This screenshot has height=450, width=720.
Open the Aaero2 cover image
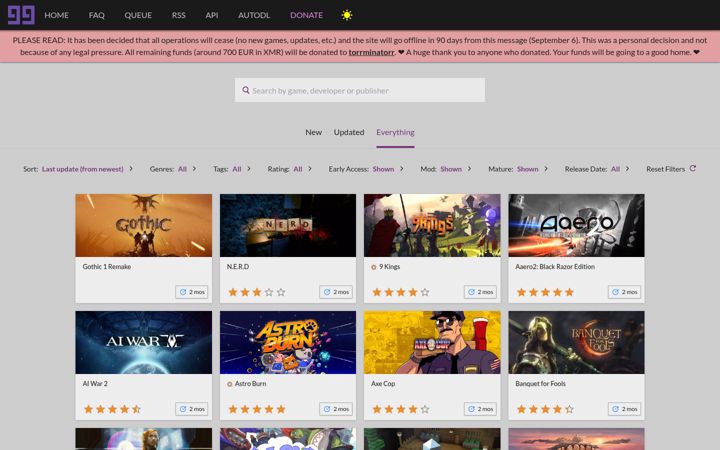576,225
